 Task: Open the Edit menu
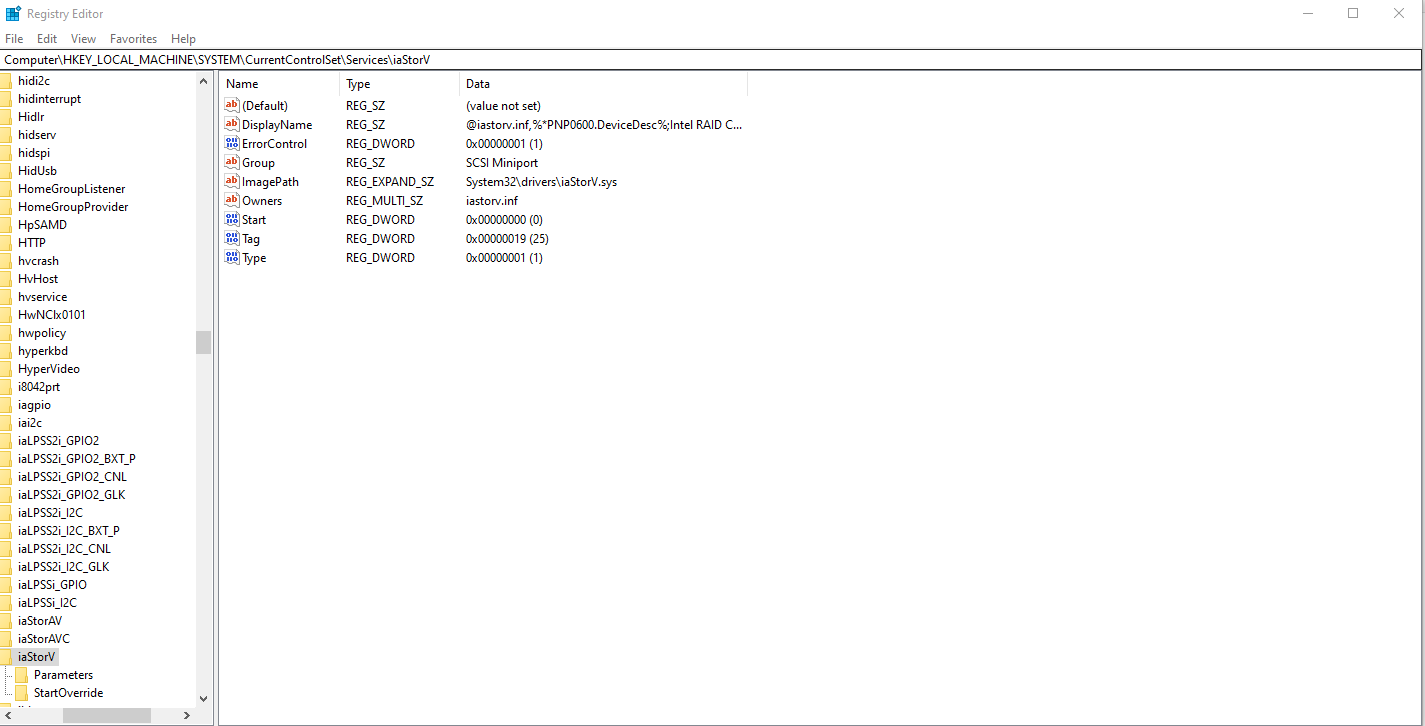click(46, 38)
